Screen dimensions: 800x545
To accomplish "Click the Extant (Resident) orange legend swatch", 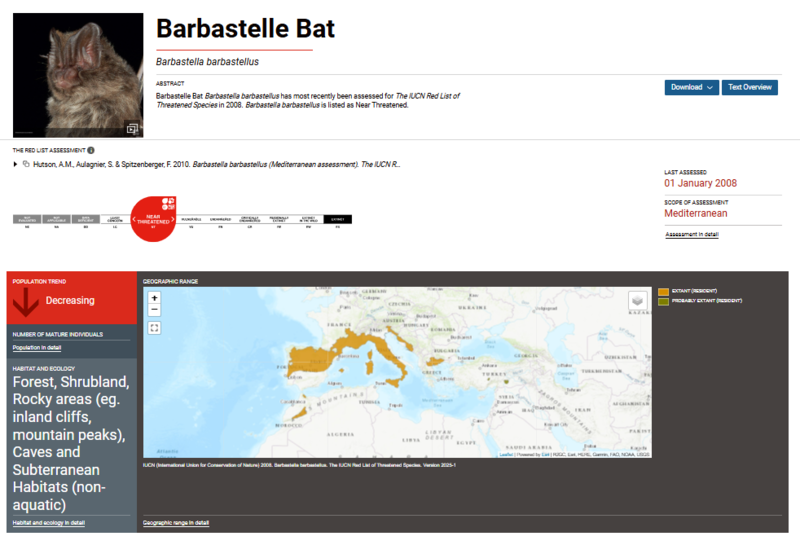I will click(x=663, y=291).
